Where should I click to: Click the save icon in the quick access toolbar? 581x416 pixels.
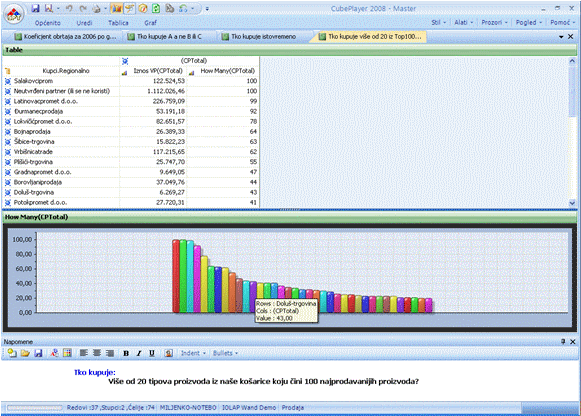35,8
